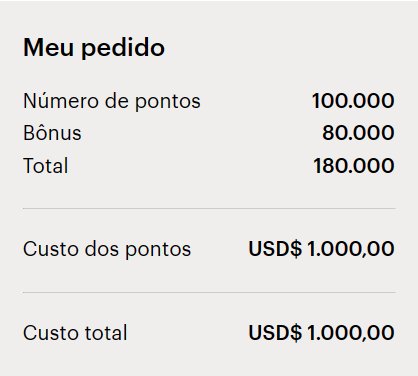Click the Custo total USD$ 1.000,00 amount
The height and width of the screenshot is (376, 418).
[x=321, y=333]
